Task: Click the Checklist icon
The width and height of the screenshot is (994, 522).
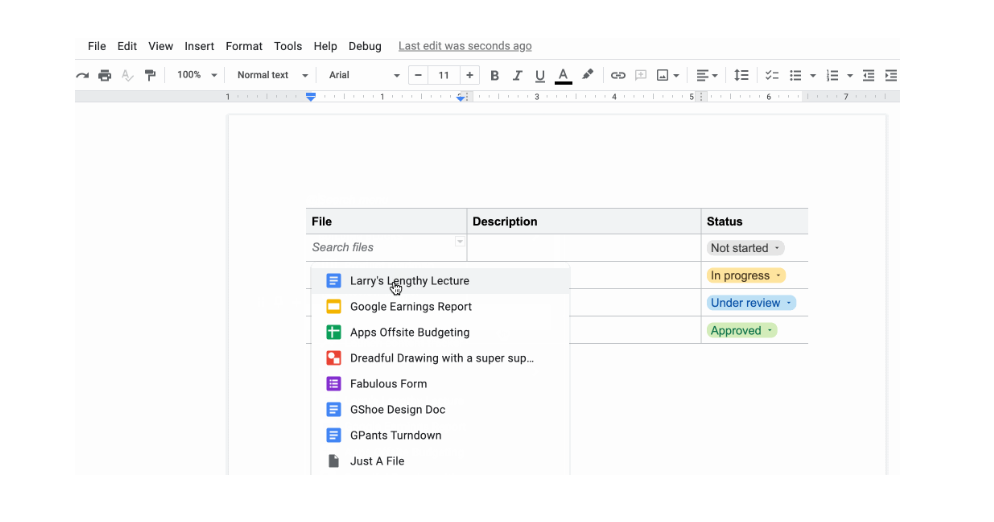Action: (x=772, y=75)
